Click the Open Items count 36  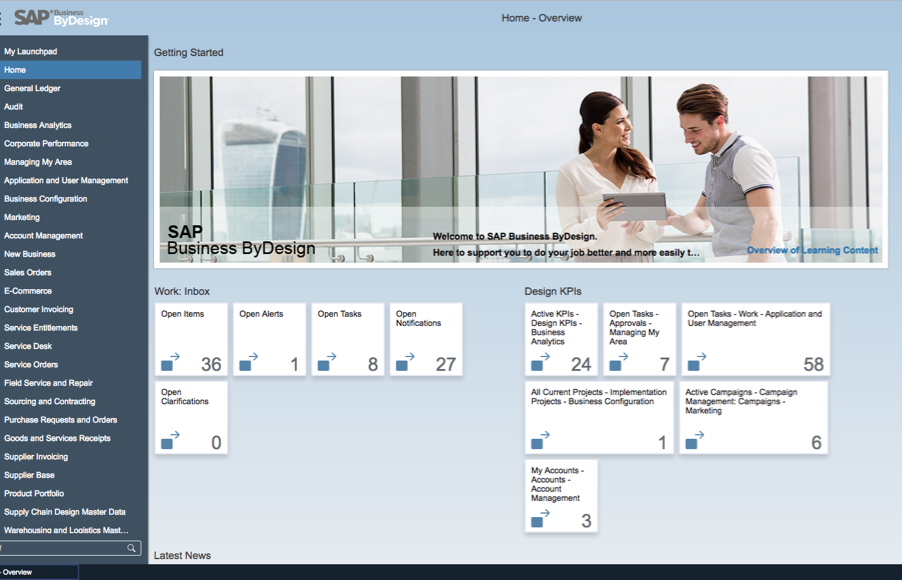pyautogui.click(x=211, y=364)
